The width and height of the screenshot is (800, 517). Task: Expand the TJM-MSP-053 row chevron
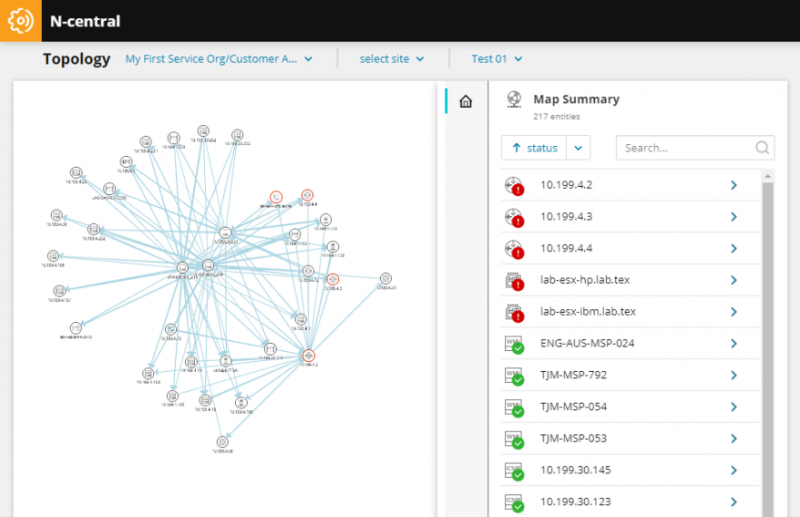(734, 438)
